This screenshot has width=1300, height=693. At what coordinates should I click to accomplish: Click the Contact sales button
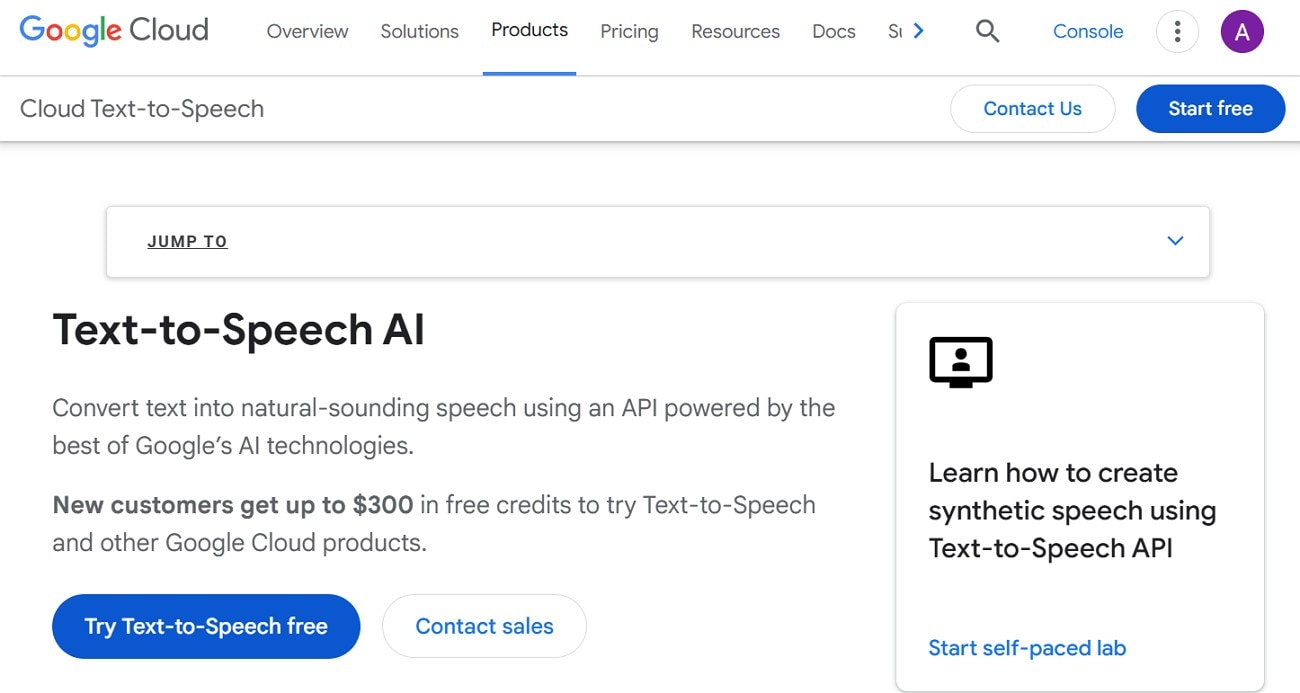[484, 626]
